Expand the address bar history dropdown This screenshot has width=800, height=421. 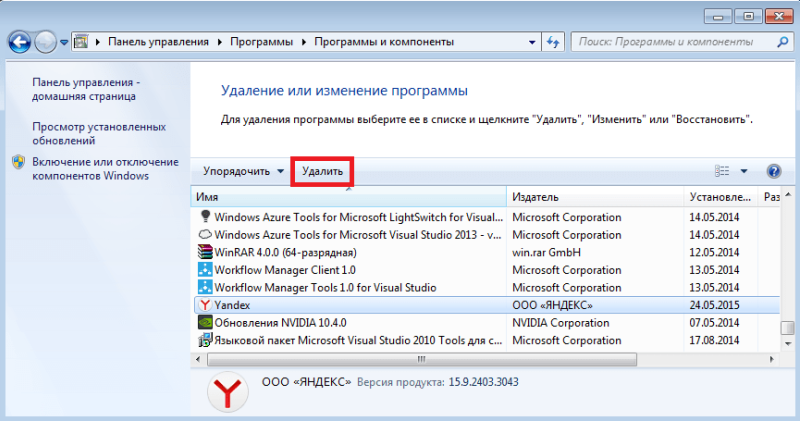532,42
